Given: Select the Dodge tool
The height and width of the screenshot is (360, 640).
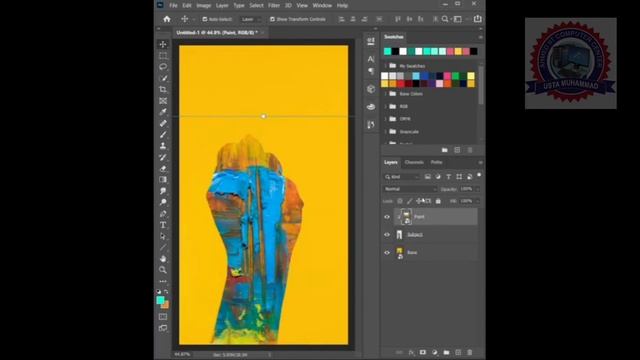Looking at the screenshot, I should click(163, 202).
